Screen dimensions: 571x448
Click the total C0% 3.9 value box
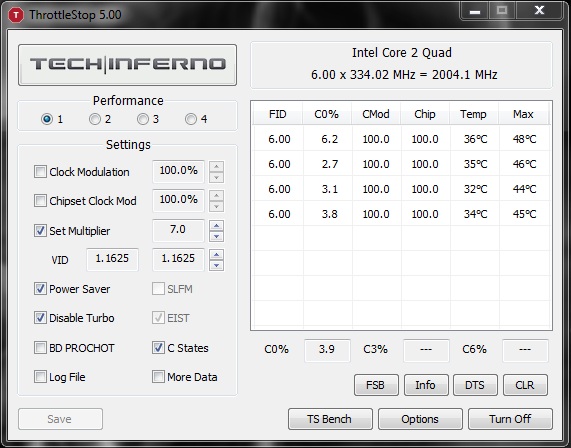coord(327,350)
